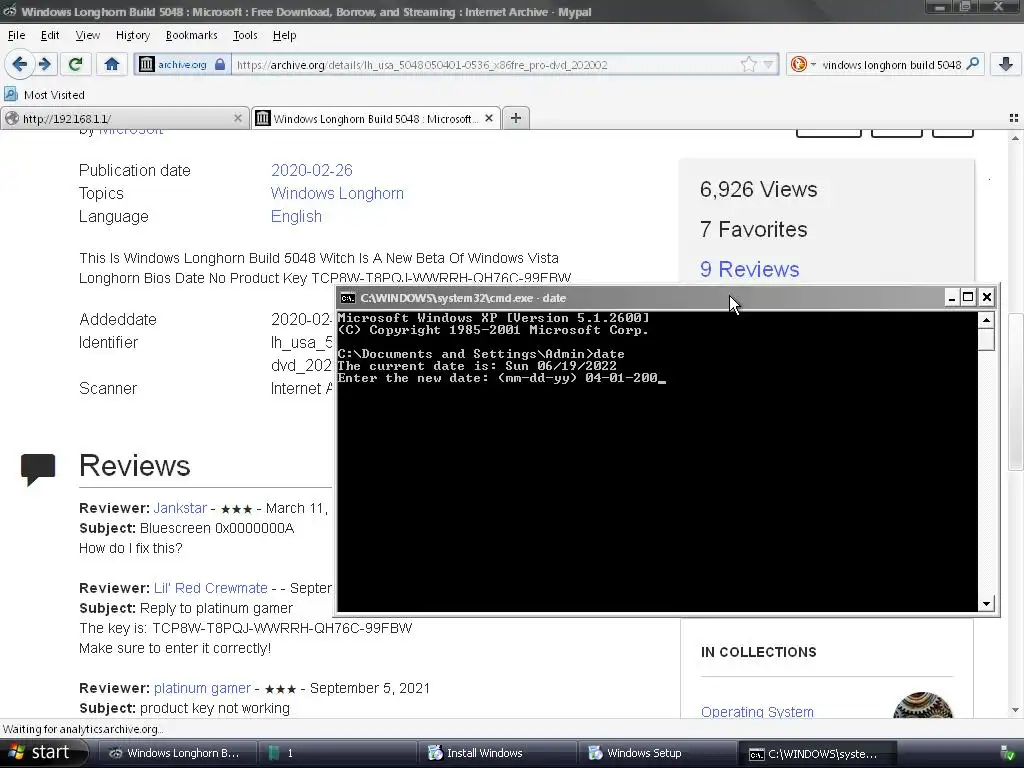The height and width of the screenshot is (768, 1024).
Task: Click the cmd.exe title bar icon
Action: pyautogui.click(x=347, y=298)
